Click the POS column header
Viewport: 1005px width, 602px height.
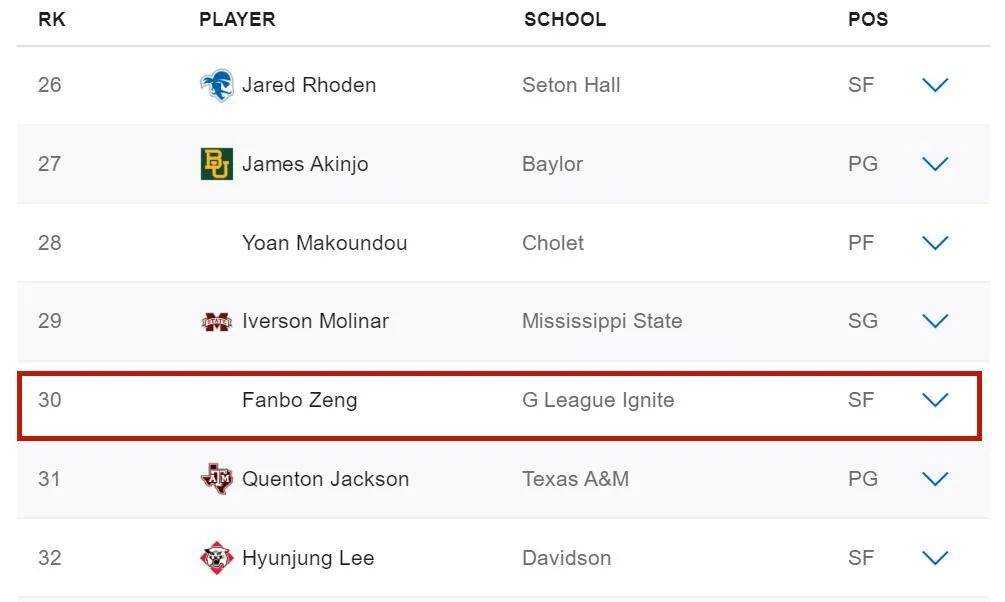(x=868, y=19)
